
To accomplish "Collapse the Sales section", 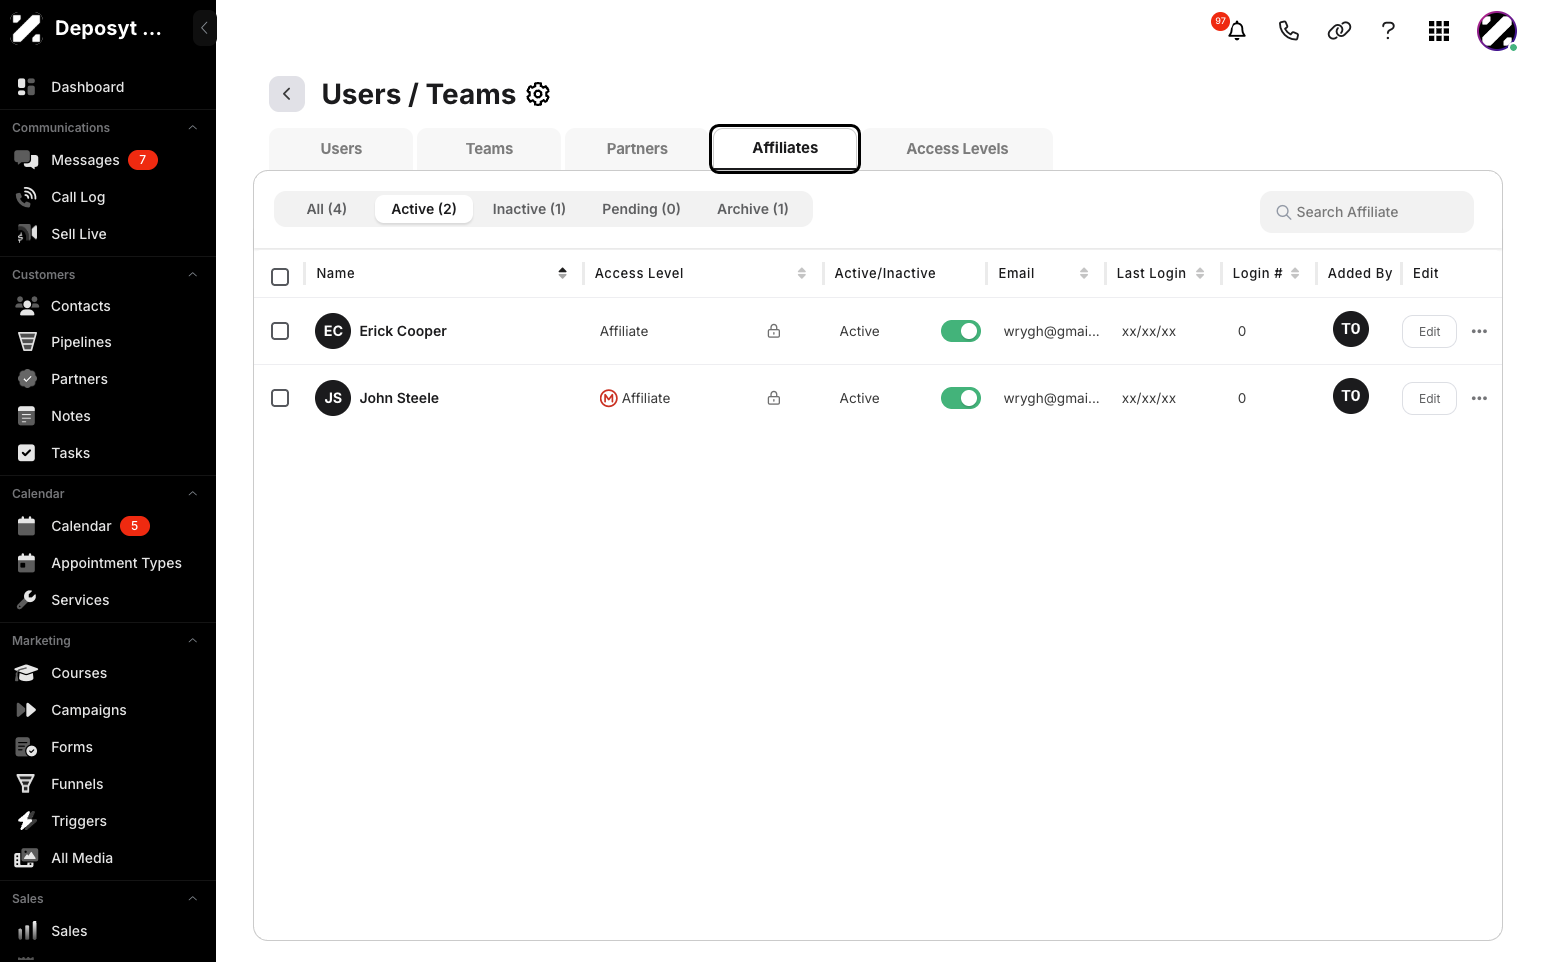I will click(193, 899).
